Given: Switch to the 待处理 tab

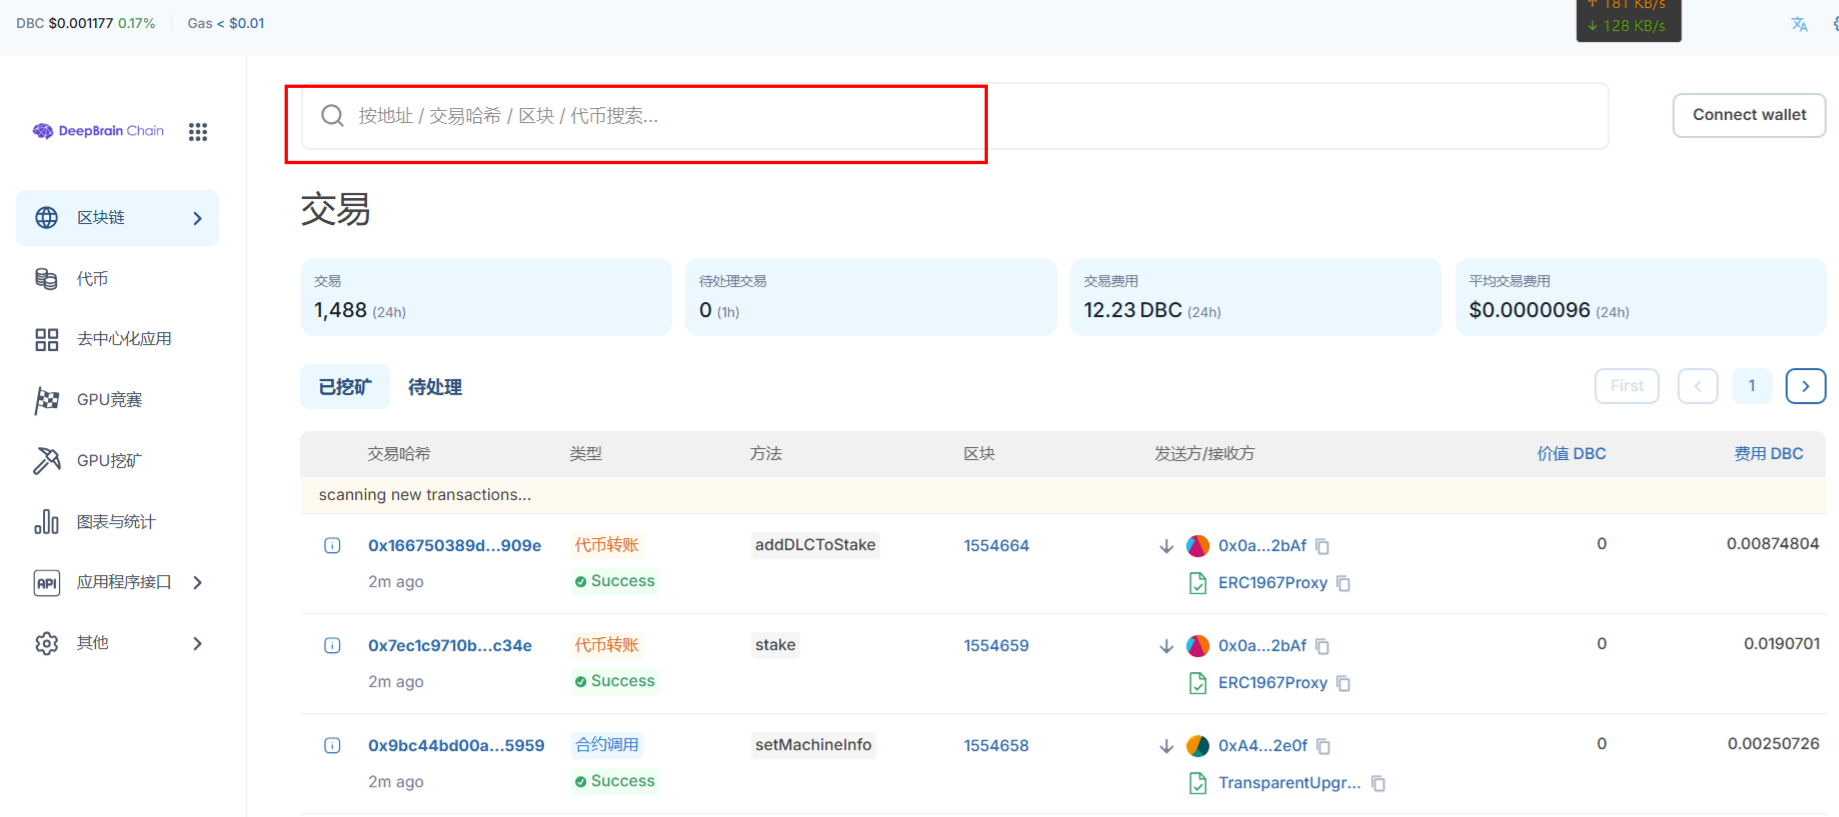Looking at the screenshot, I should [435, 387].
